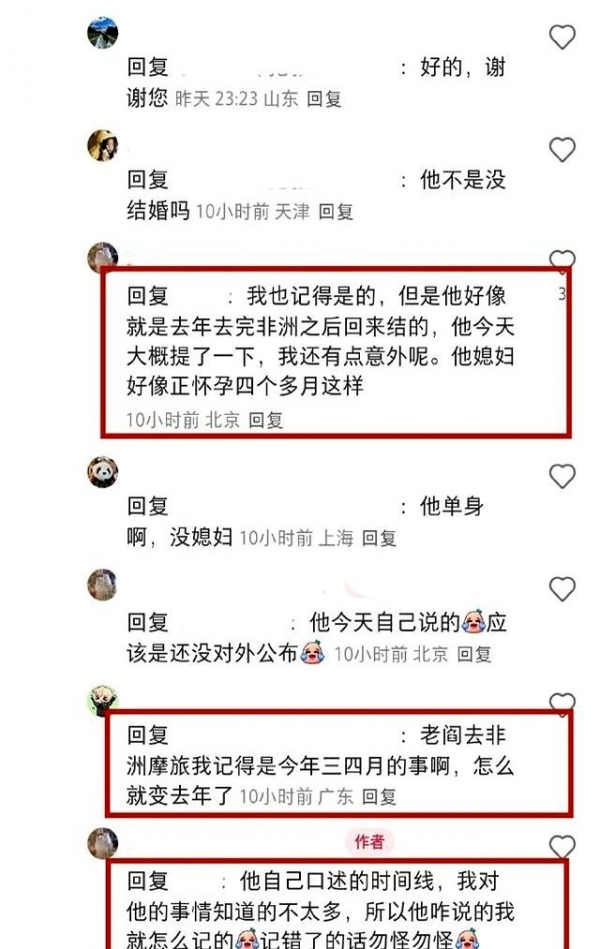Viewport: 600px width, 949px height.
Task: Reply to Tianjin comment '他不是没结婚吗'
Action: (336, 211)
